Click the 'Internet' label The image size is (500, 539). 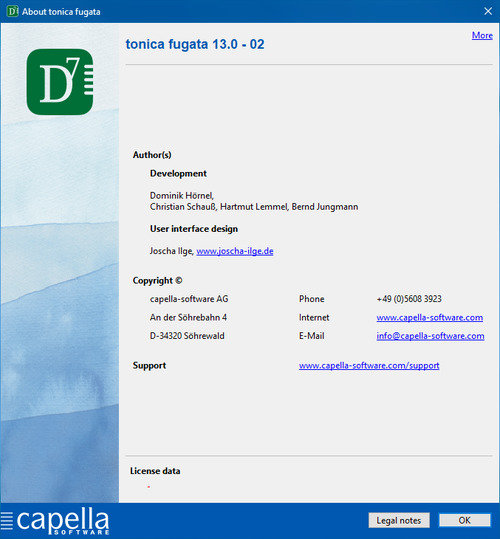click(x=314, y=318)
